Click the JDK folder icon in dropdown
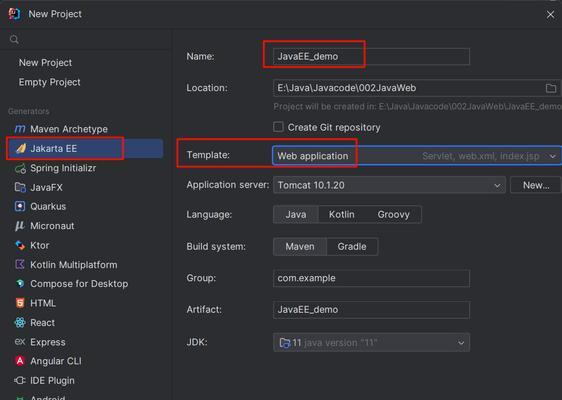The image size is (562, 400). pyautogui.click(x=285, y=343)
